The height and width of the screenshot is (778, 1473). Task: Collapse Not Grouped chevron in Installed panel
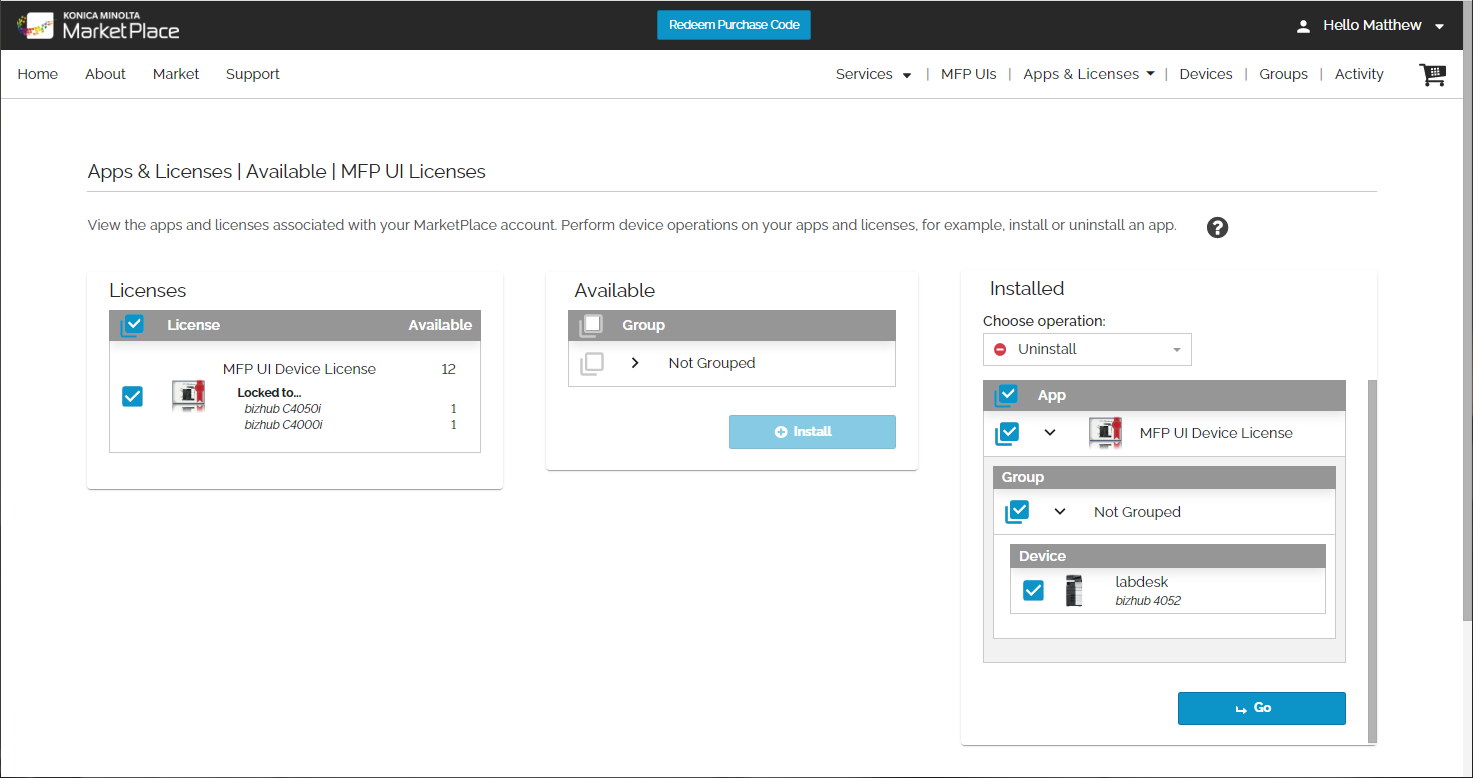point(1060,512)
